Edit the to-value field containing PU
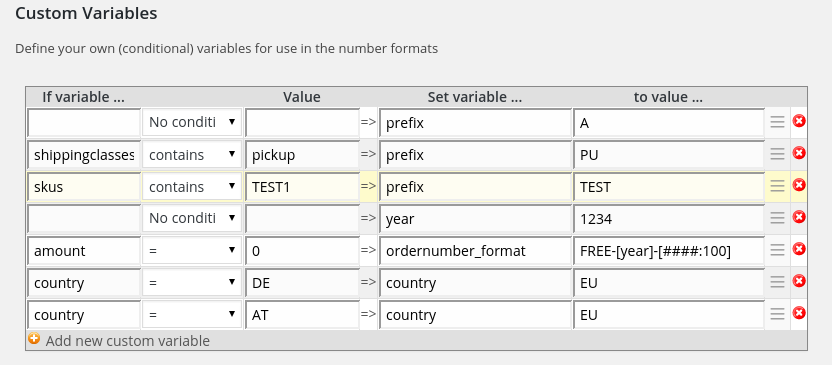This screenshot has width=832, height=365. click(669, 154)
